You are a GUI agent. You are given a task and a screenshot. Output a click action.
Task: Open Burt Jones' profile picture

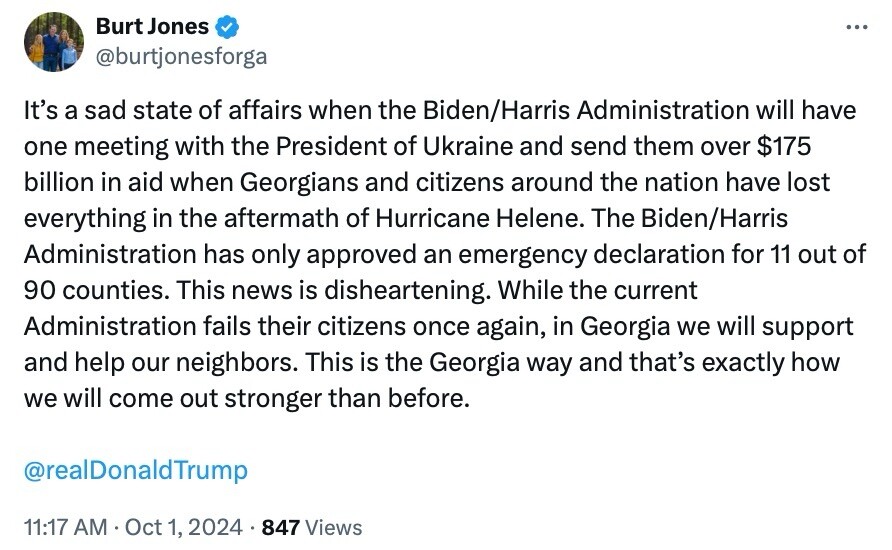[53, 42]
